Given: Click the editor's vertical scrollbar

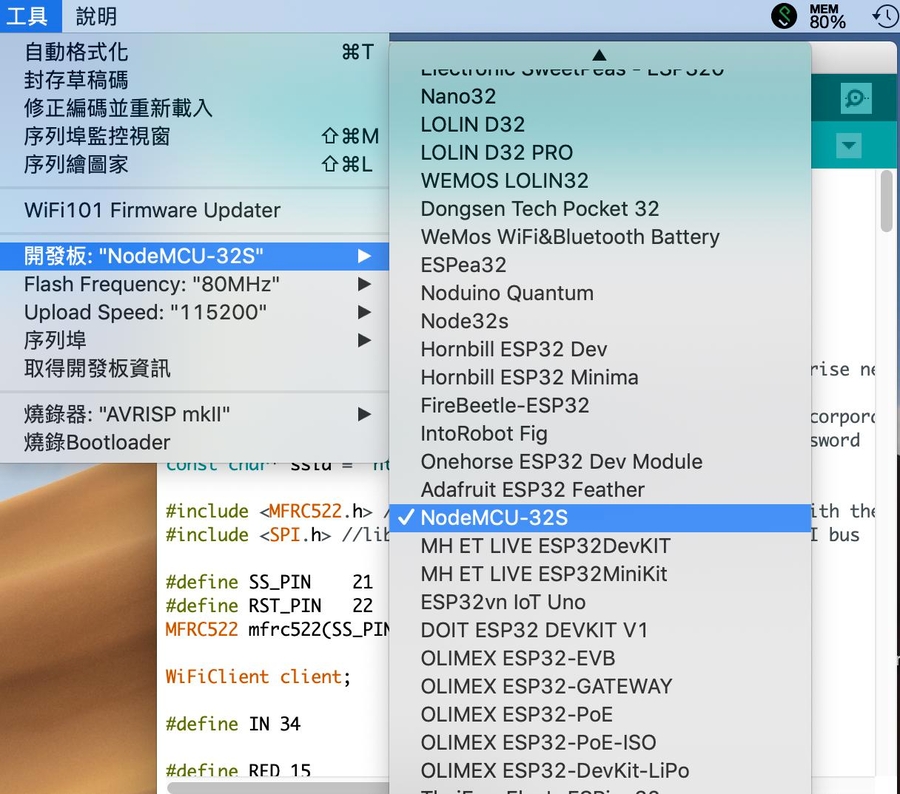Looking at the screenshot, I should [x=886, y=200].
